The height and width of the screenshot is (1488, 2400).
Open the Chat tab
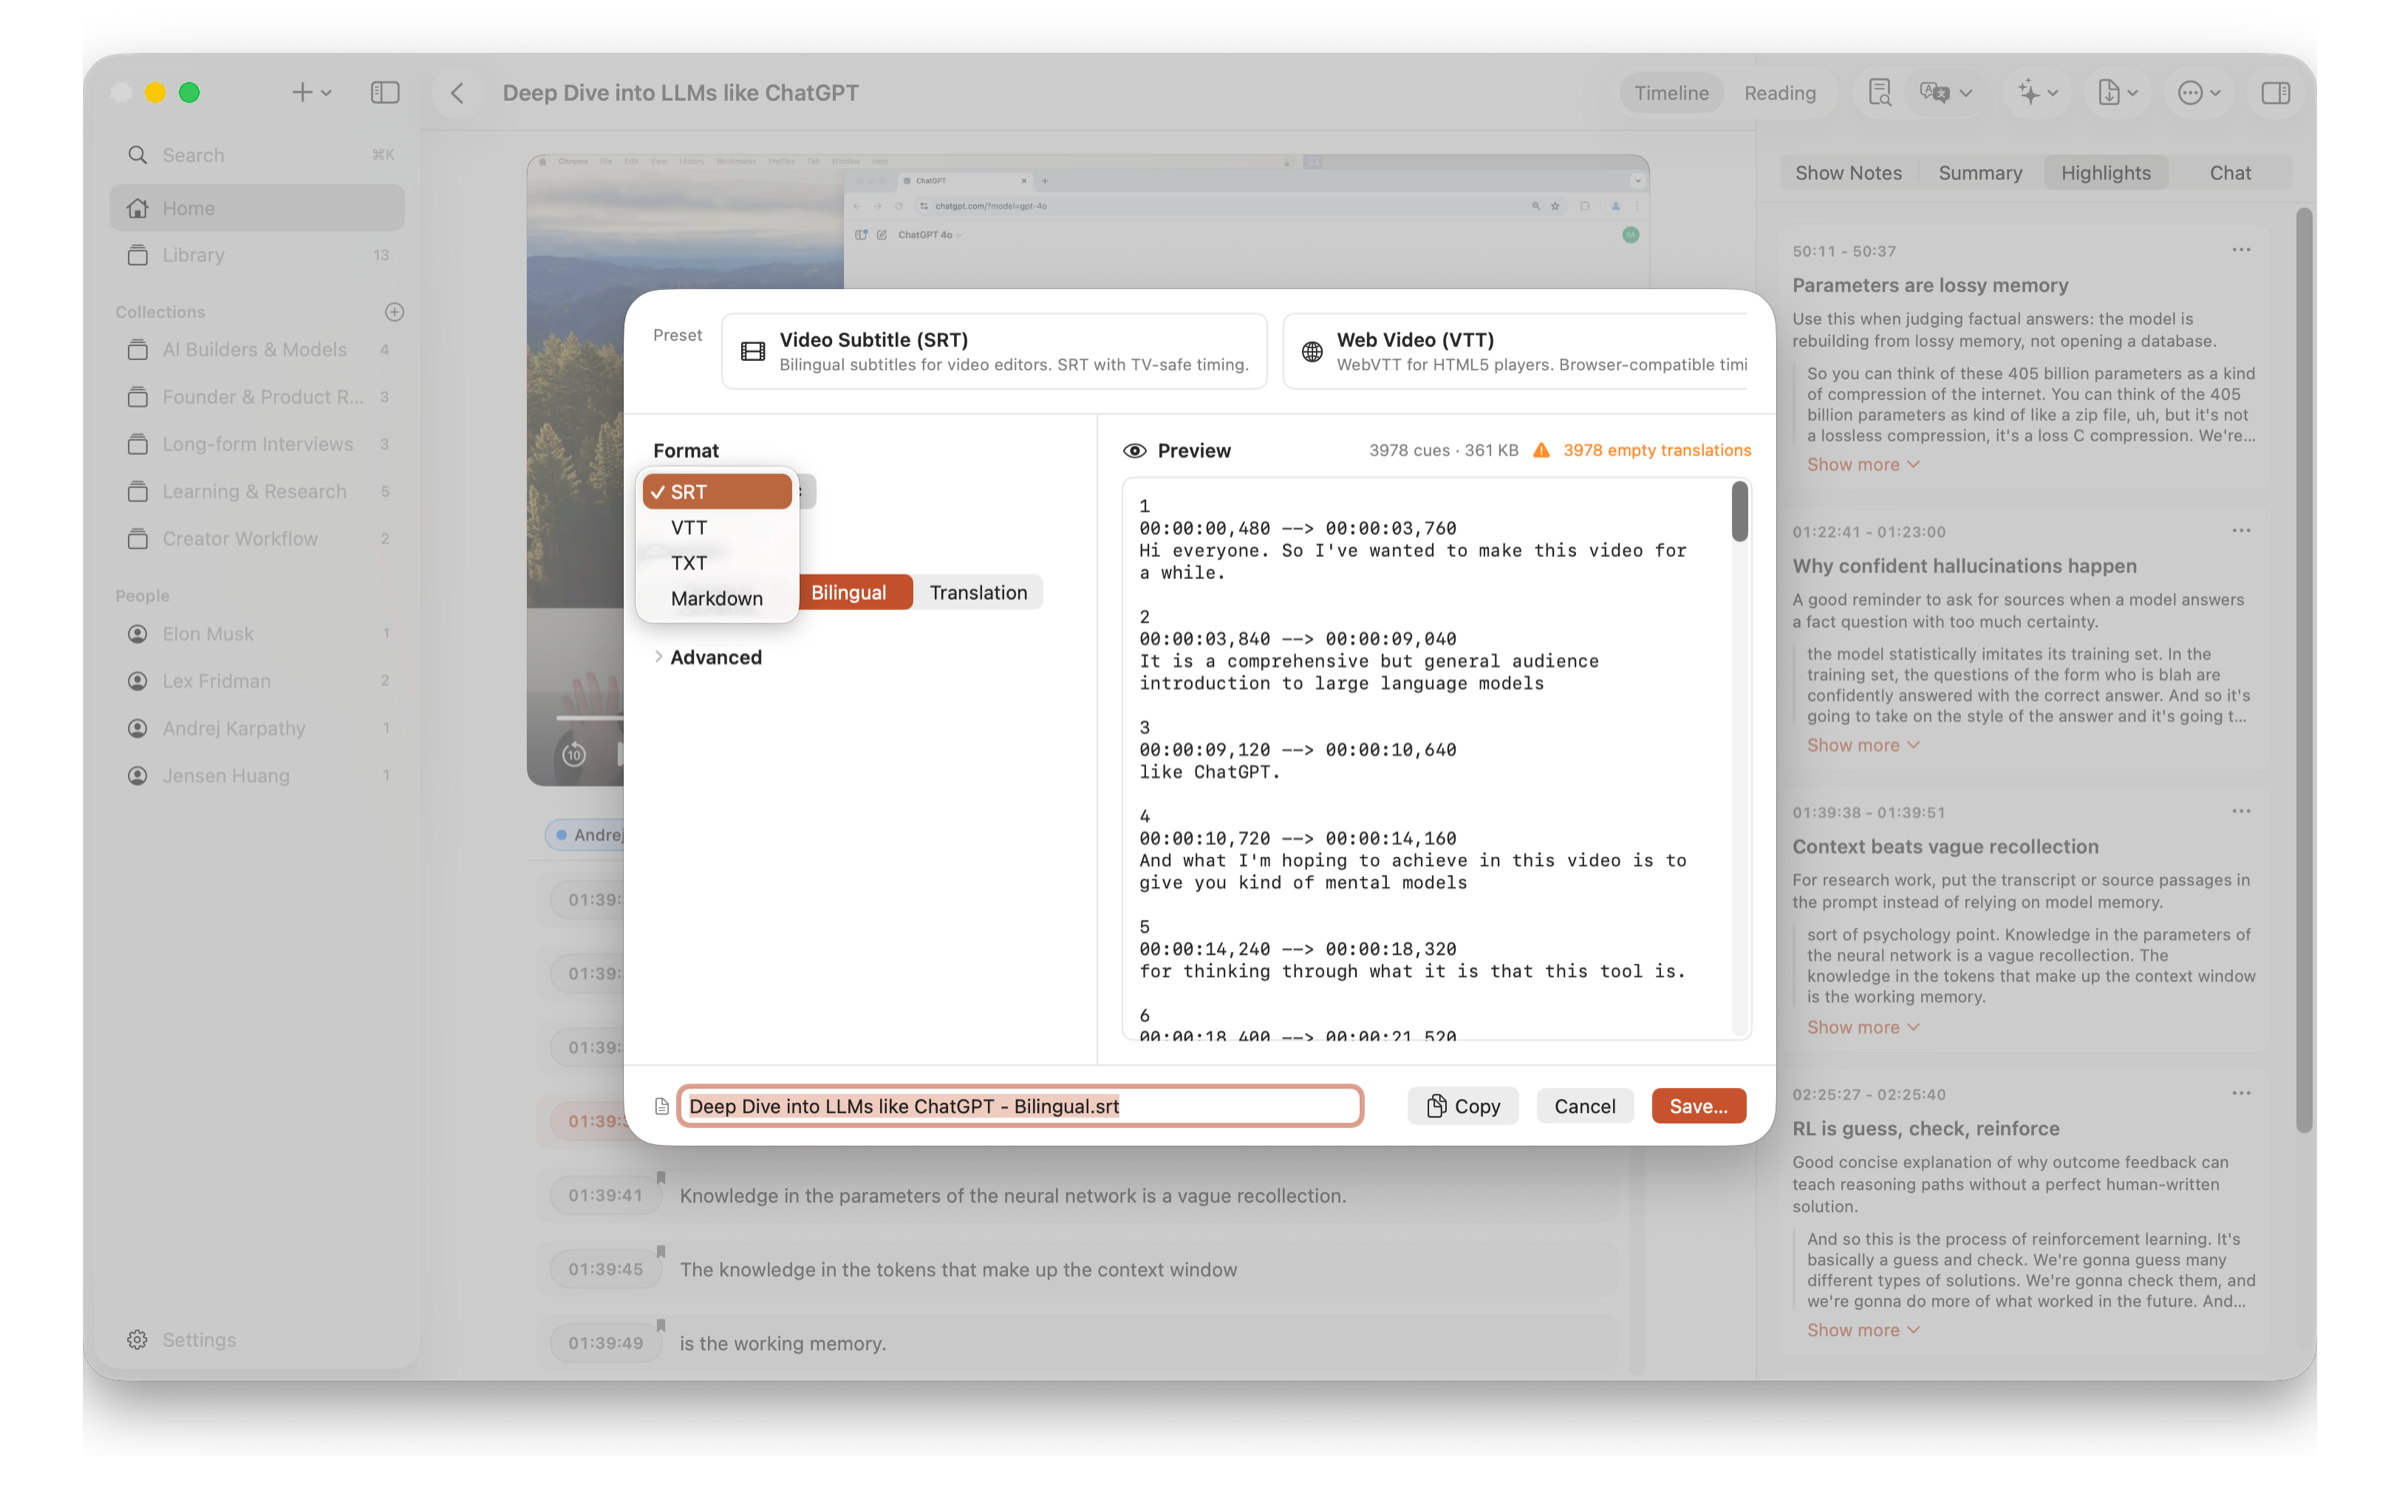pyautogui.click(x=2230, y=173)
